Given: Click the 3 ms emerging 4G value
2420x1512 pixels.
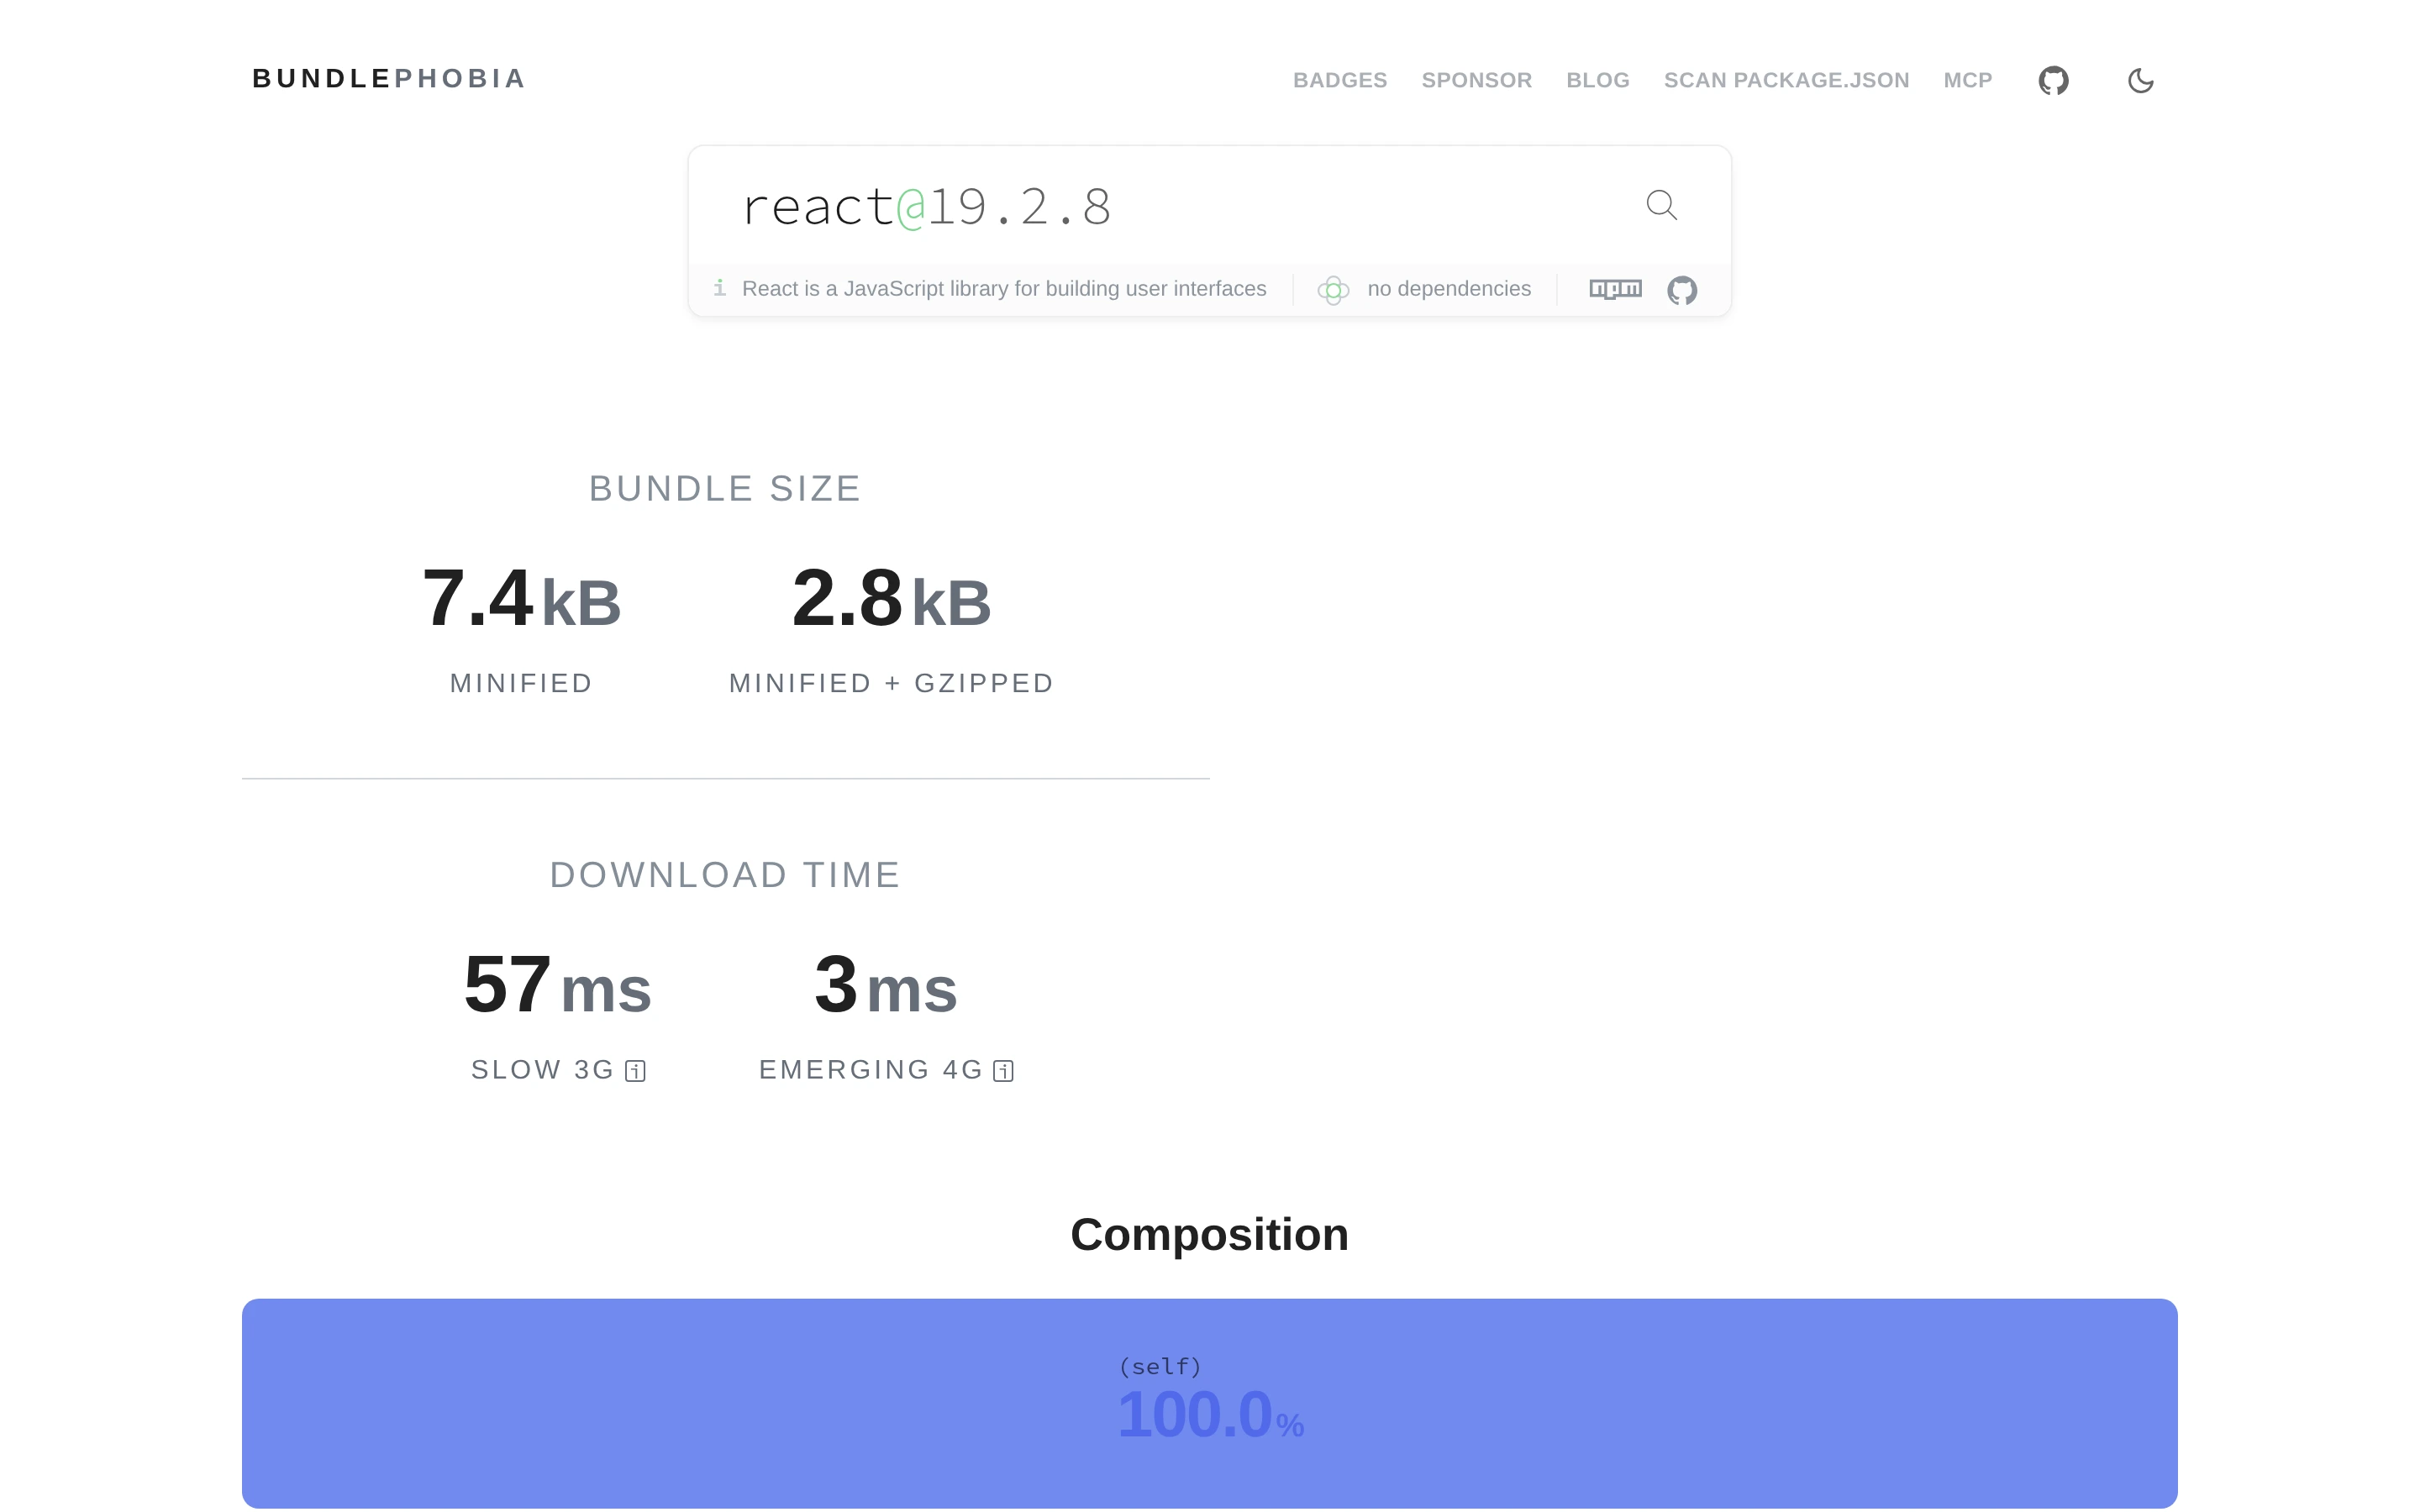Looking at the screenshot, I should (886, 985).
